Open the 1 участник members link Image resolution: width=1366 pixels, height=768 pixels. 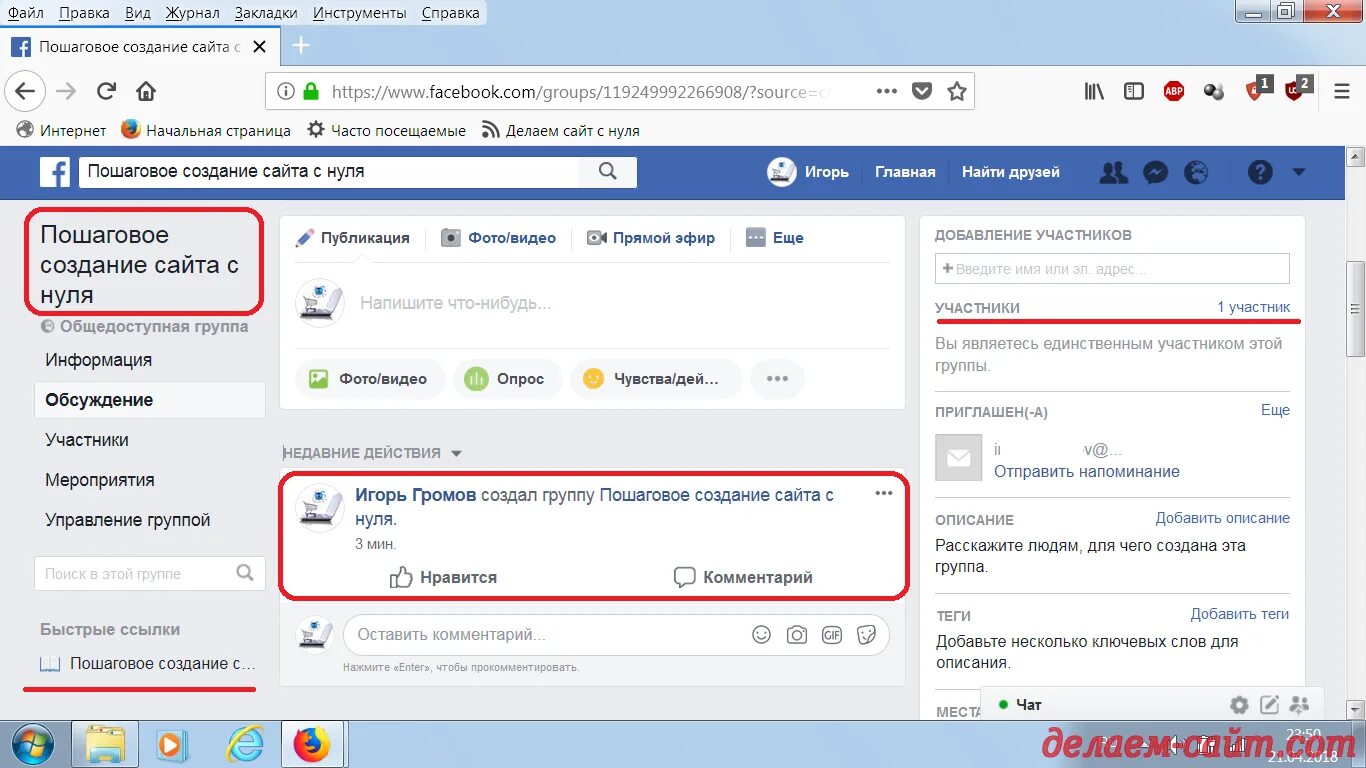click(1253, 307)
